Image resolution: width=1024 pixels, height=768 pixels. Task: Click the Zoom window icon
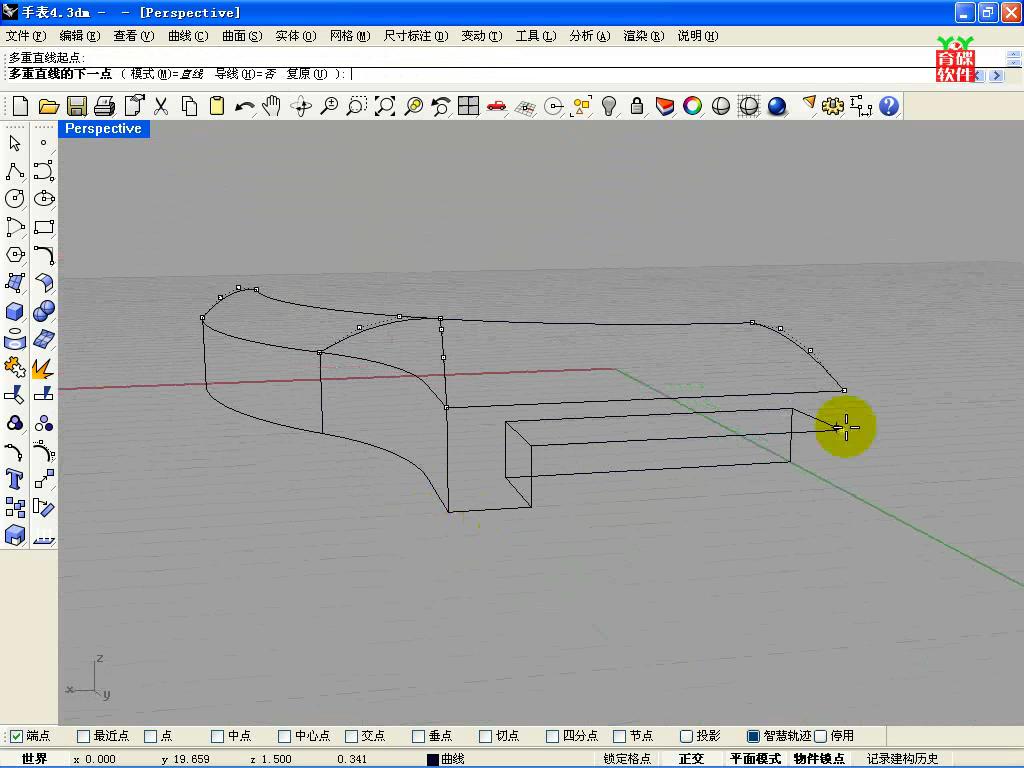[357, 106]
